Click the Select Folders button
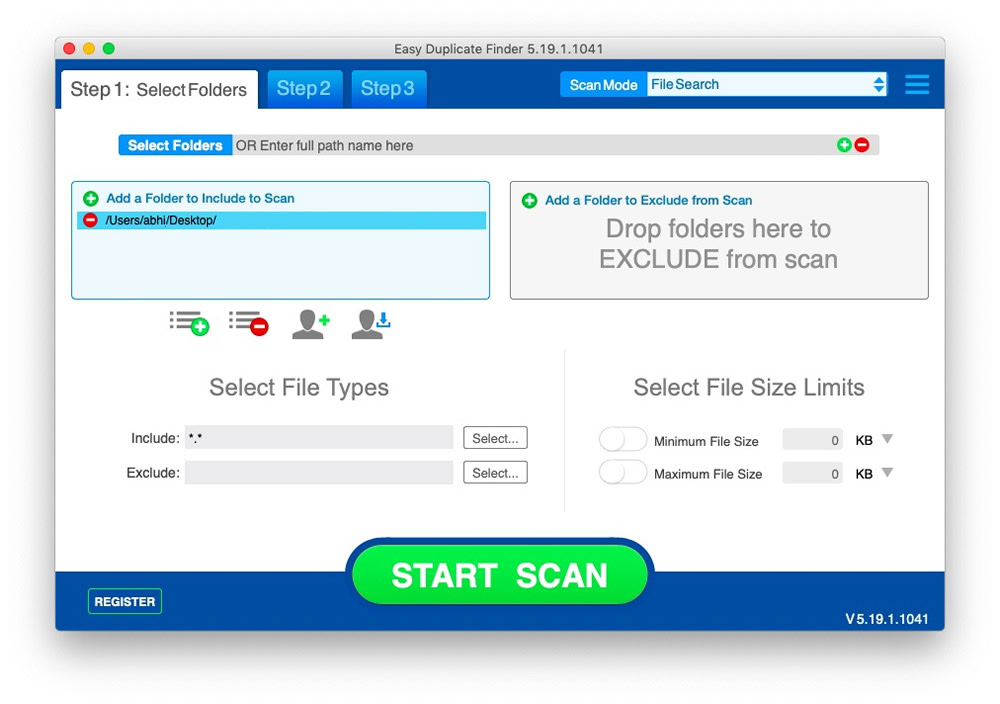 click(x=175, y=145)
